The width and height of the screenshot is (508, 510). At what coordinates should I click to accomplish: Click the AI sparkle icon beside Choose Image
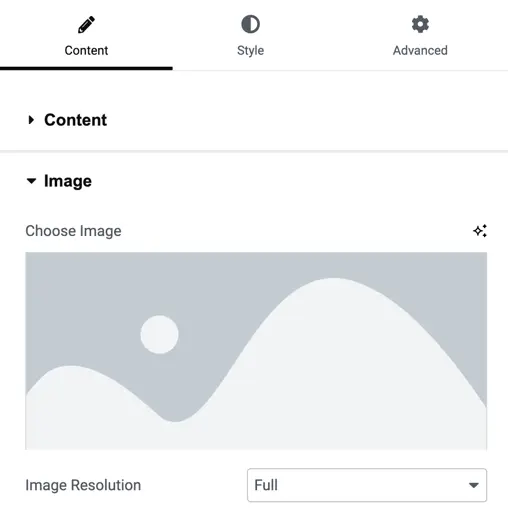pyautogui.click(x=480, y=231)
